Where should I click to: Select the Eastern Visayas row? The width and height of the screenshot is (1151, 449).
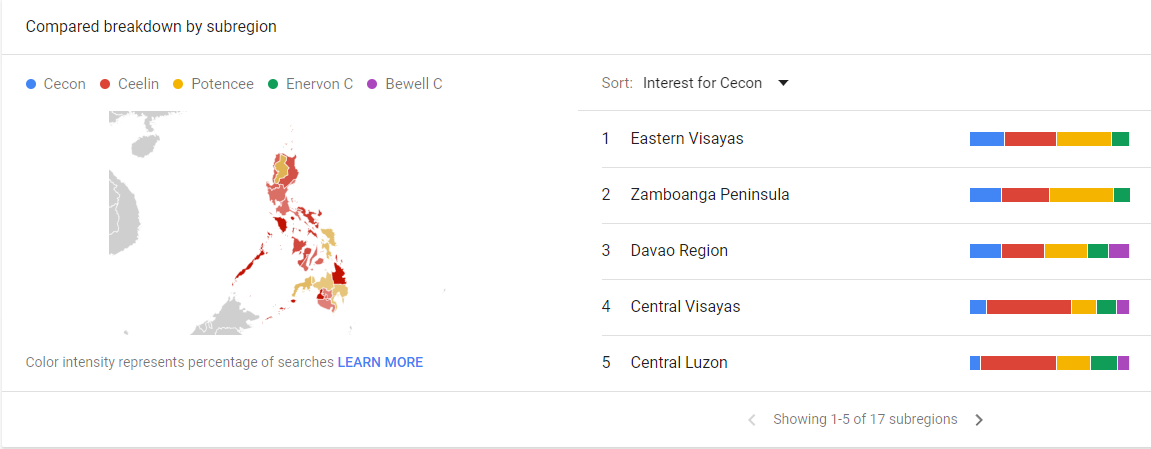click(687, 139)
